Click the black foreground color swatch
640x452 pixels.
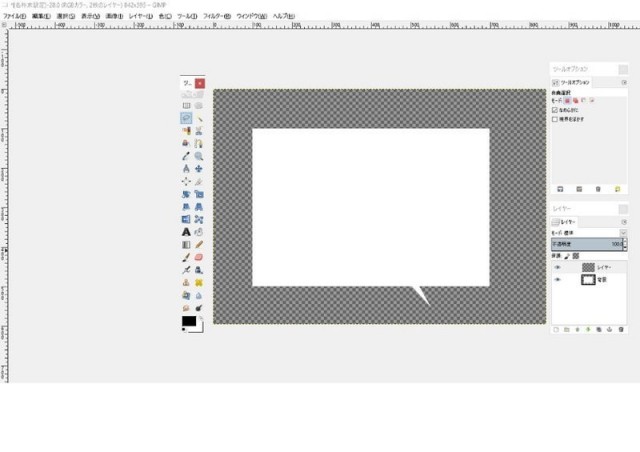188,321
